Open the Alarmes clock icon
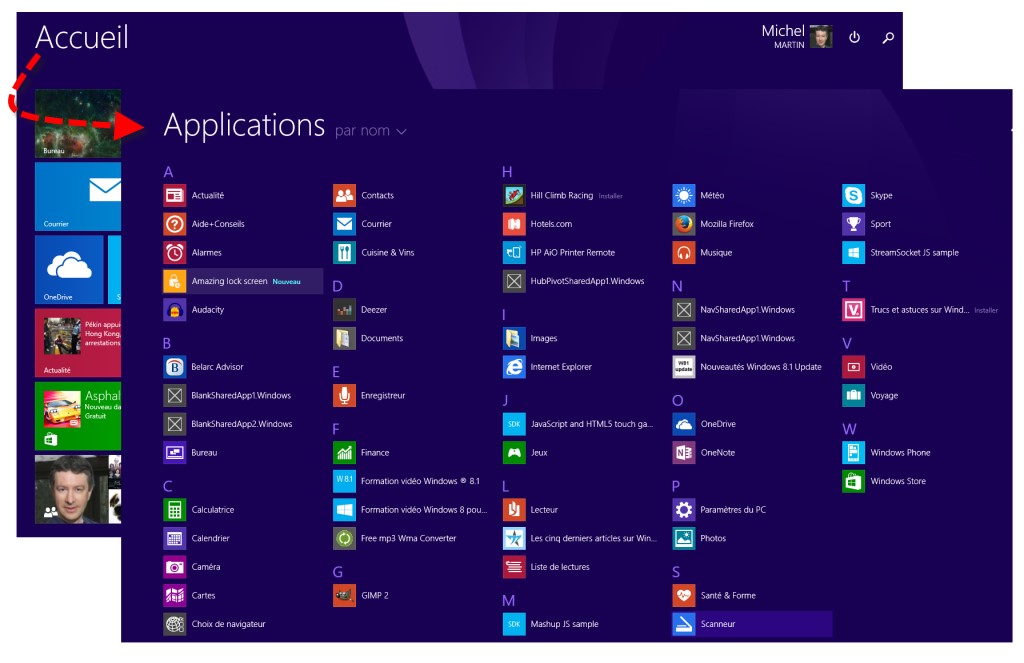This screenshot has height=663, width=1024. (x=174, y=253)
